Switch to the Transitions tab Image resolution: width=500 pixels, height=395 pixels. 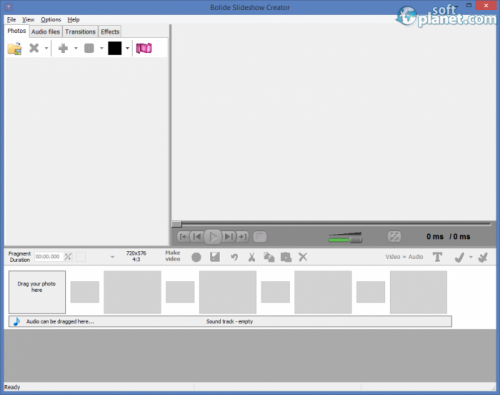coord(80,32)
